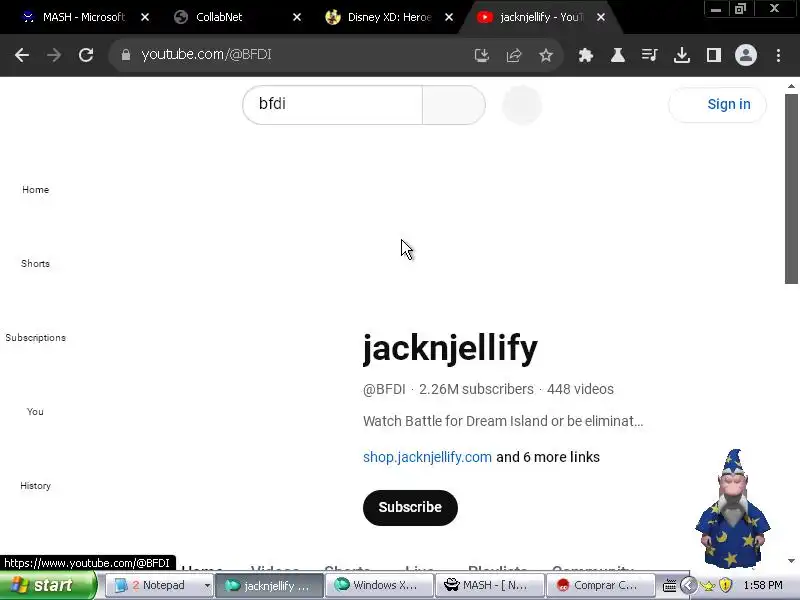Open the extensions puzzle icon
The image size is (800, 600).
click(x=586, y=55)
